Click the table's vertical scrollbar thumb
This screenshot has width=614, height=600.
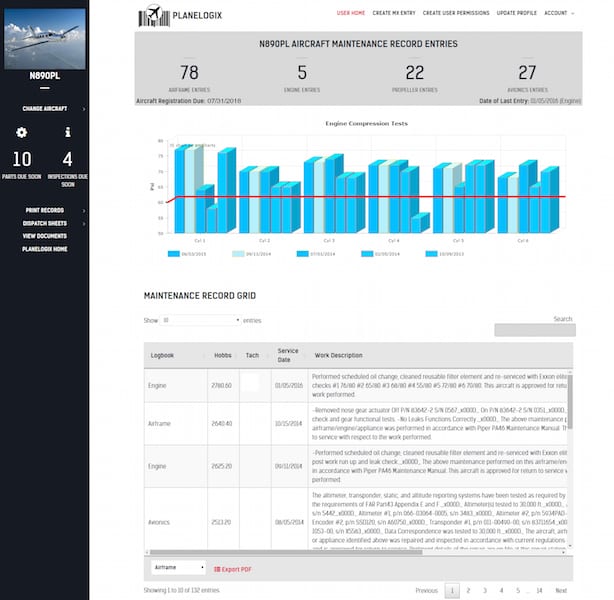click(570, 402)
